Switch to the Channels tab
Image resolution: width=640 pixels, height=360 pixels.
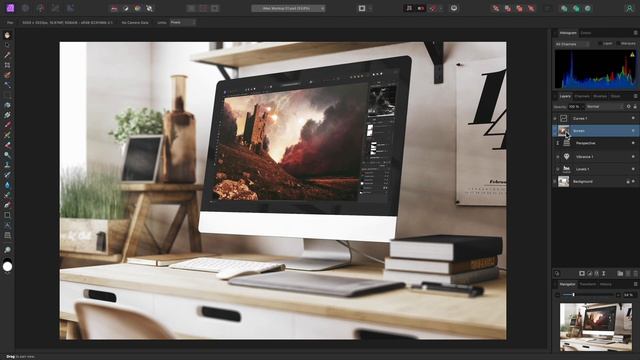click(582, 96)
